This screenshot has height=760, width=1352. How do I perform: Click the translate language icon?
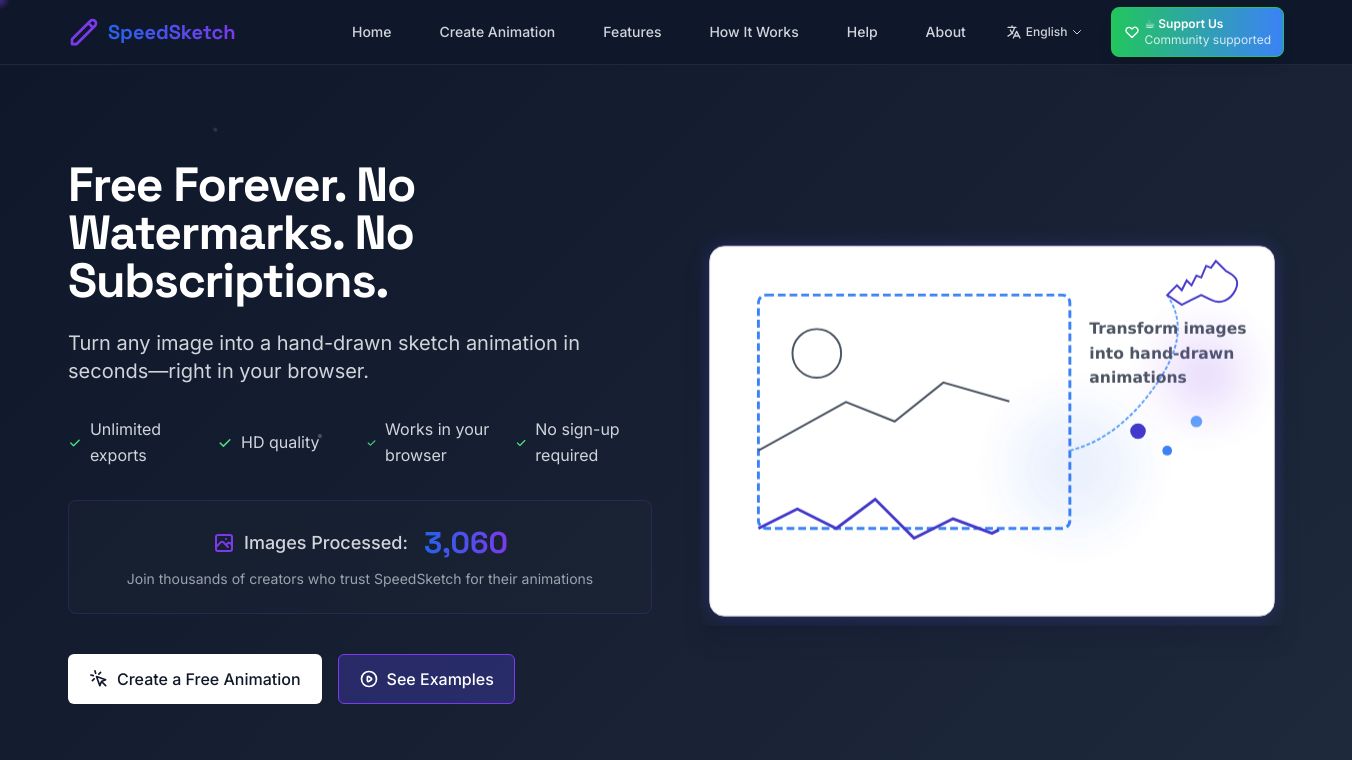pos(1014,32)
